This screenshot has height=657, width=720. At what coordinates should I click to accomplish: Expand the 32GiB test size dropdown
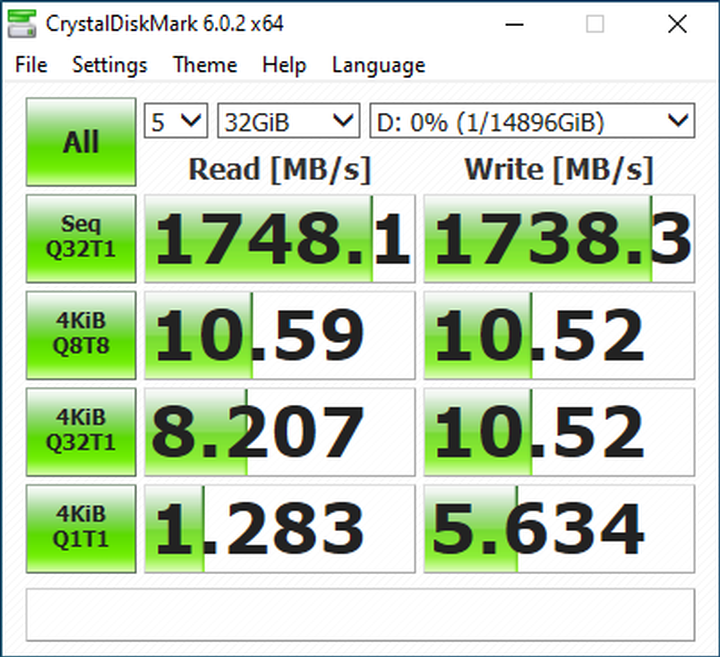click(x=288, y=122)
